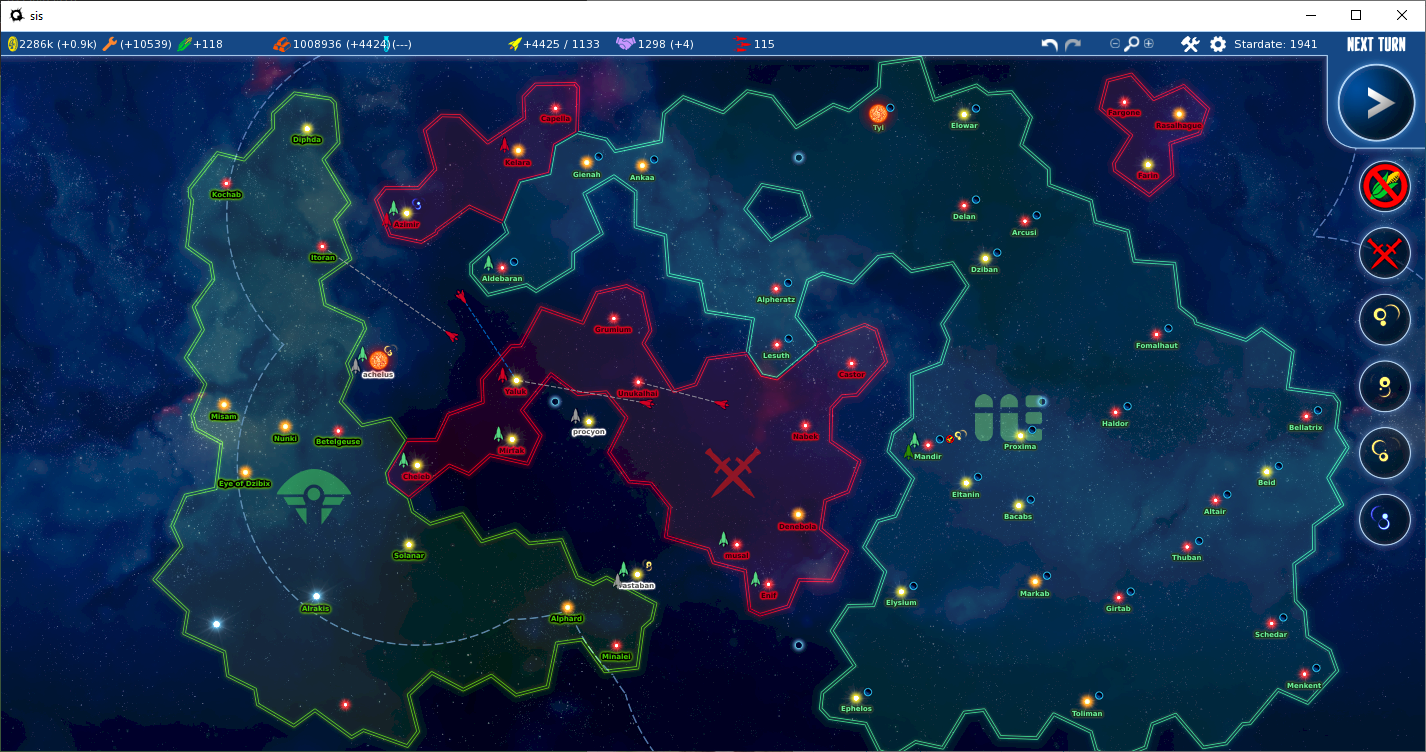Click the red warships count icon
Screen dimensions: 1426x752
[x=741, y=44]
